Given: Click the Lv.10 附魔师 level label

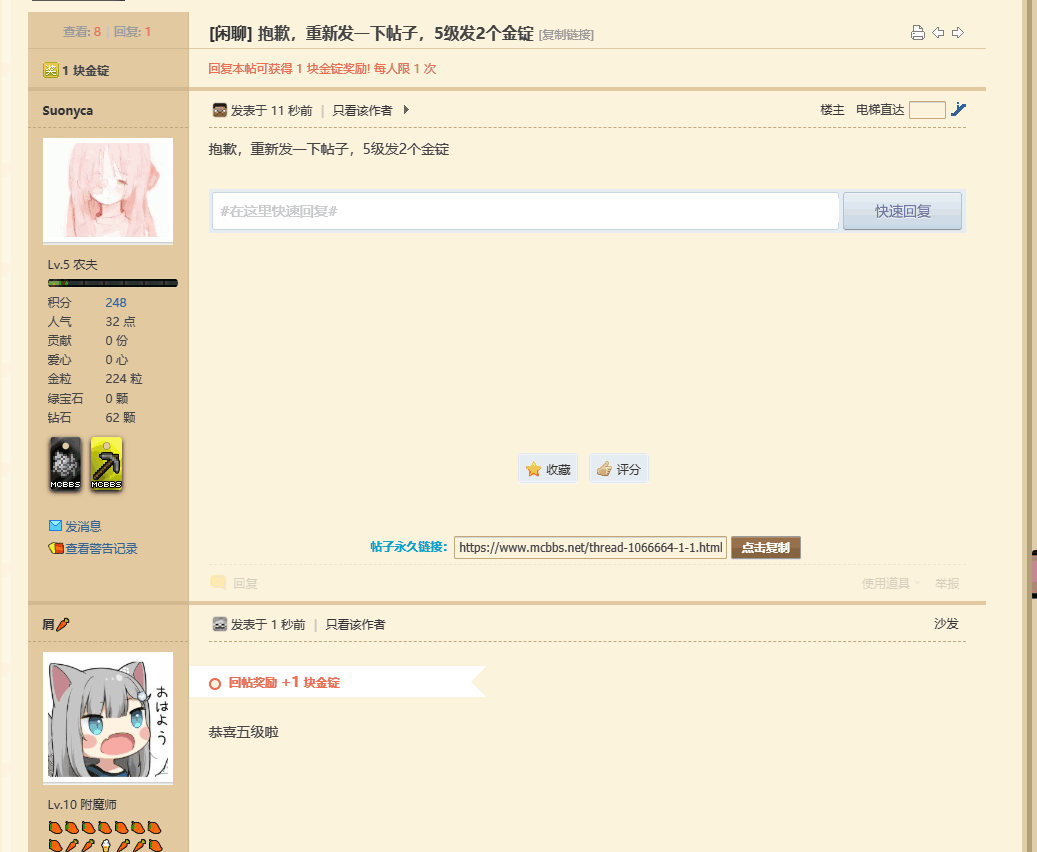Looking at the screenshot, I should 82,804.
